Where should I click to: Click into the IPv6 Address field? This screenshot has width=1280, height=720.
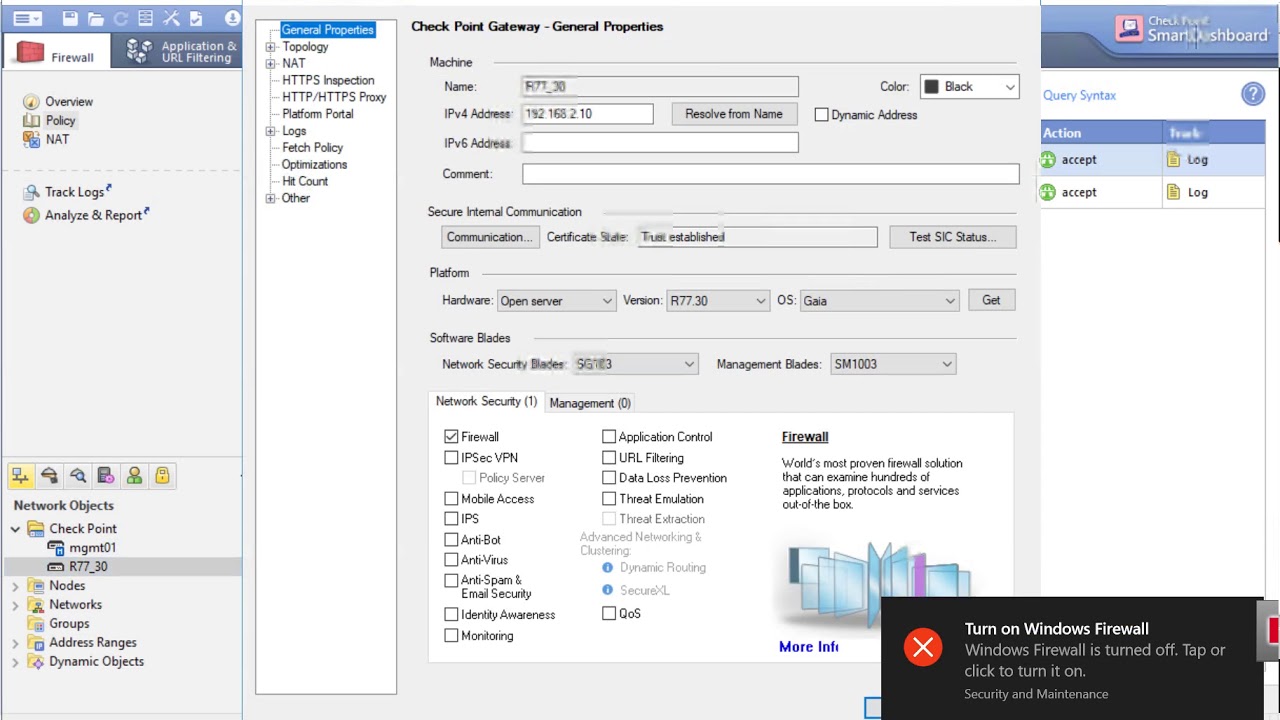[660, 143]
